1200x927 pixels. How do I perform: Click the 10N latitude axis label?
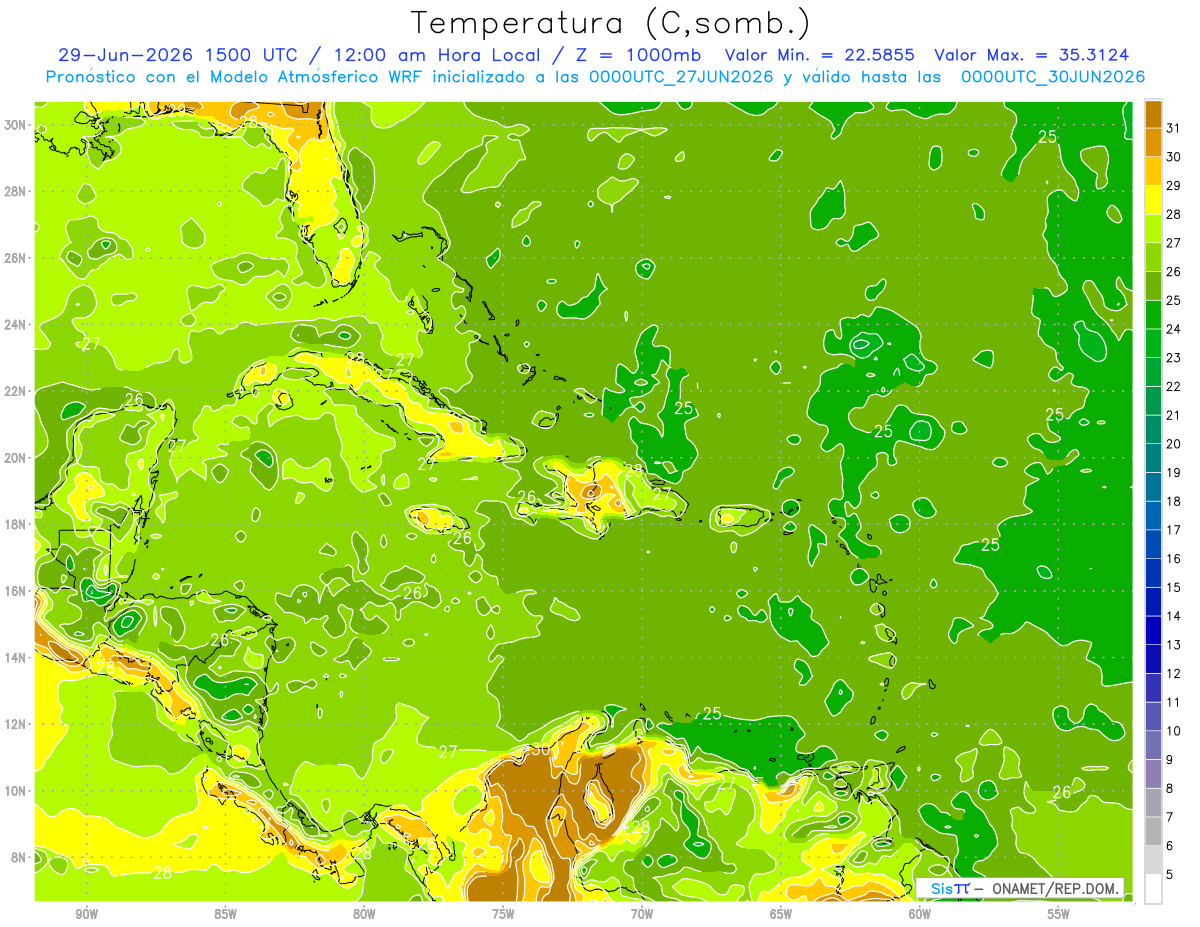[17, 790]
